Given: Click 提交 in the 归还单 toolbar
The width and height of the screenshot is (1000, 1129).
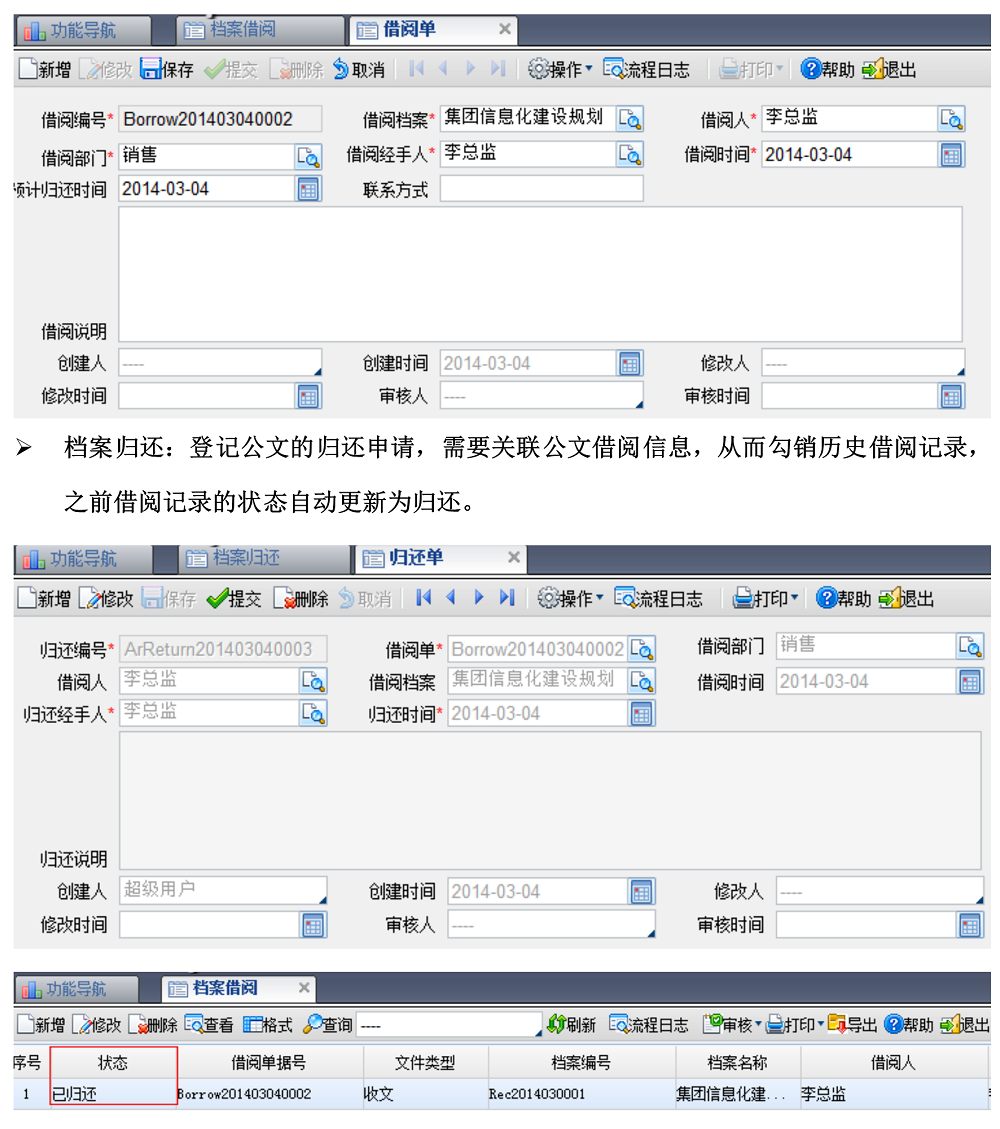Looking at the screenshot, I should click(x=233, y=598).
